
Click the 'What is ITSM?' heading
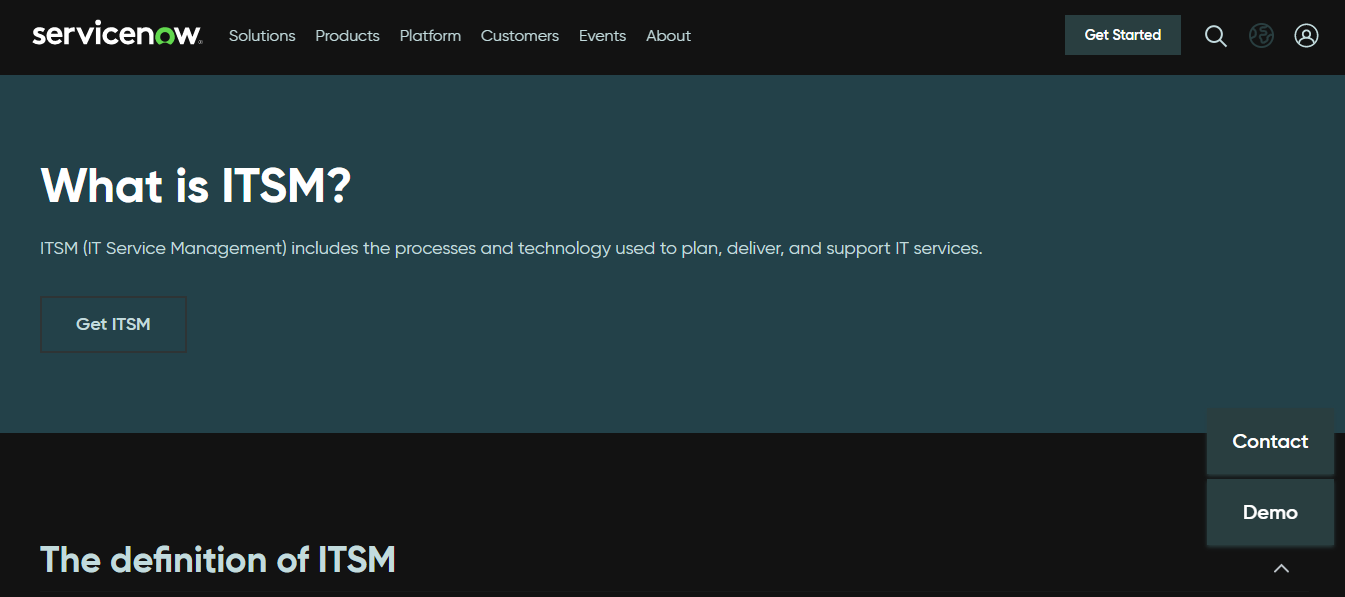(x=196, y=186)
